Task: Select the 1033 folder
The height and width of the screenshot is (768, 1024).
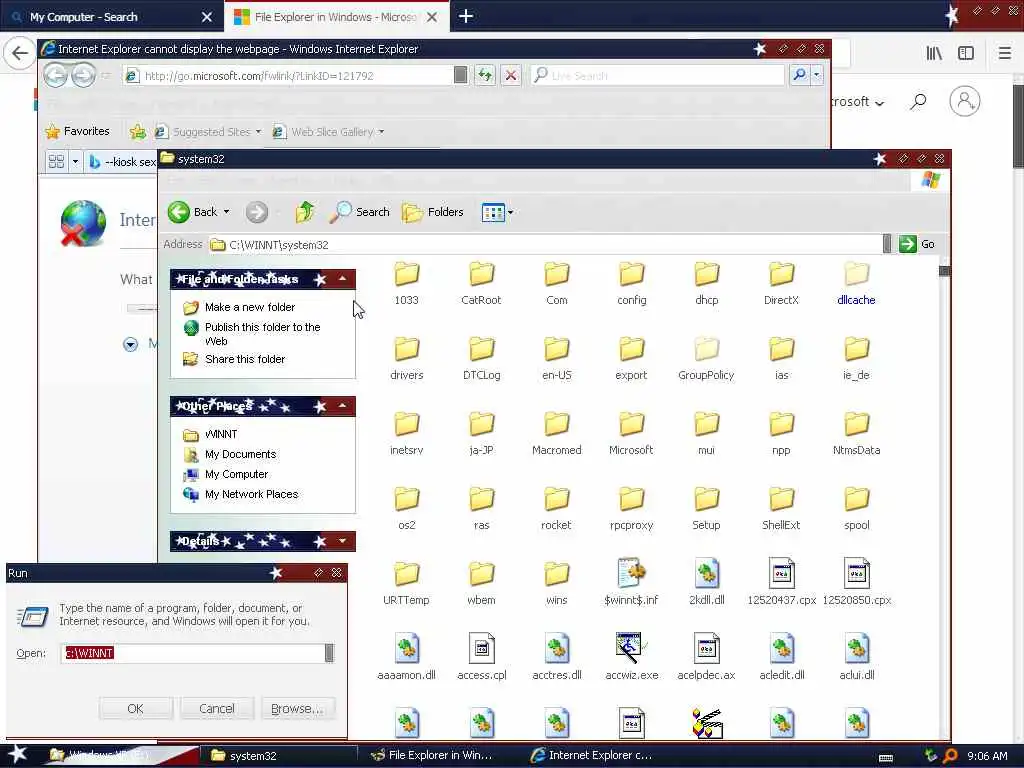Action: coord(406,283)
